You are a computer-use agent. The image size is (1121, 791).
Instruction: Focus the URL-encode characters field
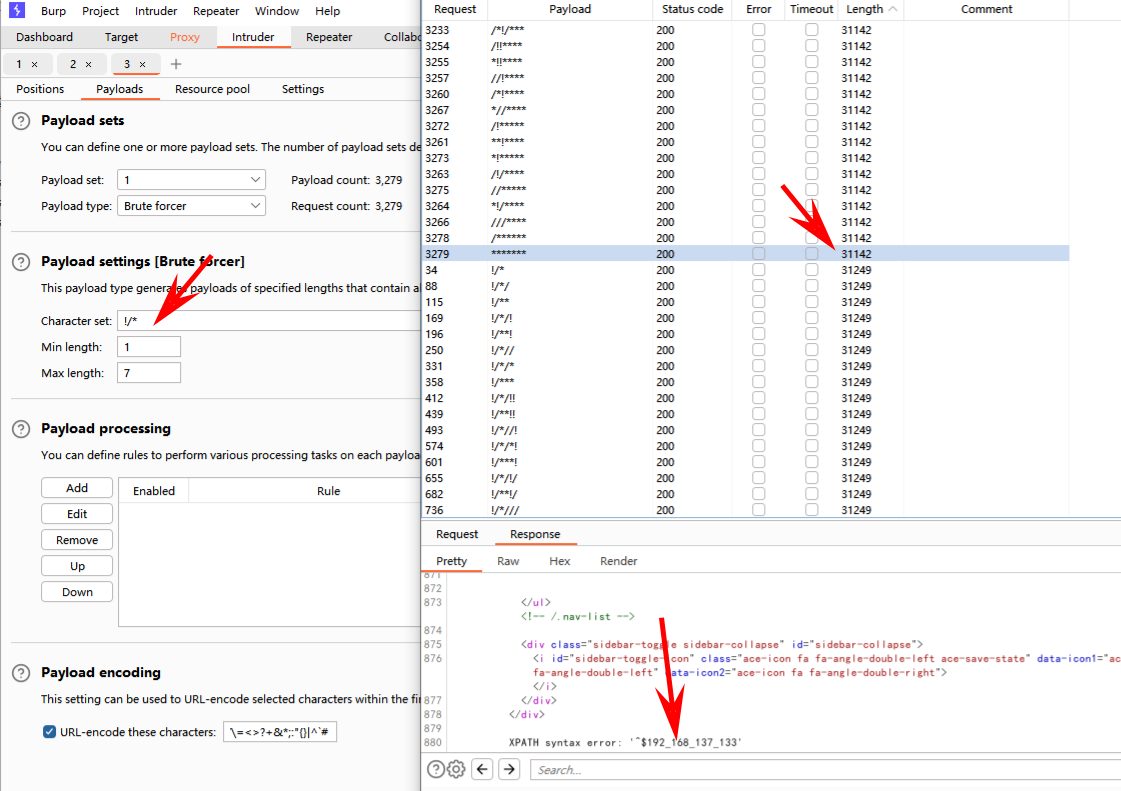tap(280, 732)
